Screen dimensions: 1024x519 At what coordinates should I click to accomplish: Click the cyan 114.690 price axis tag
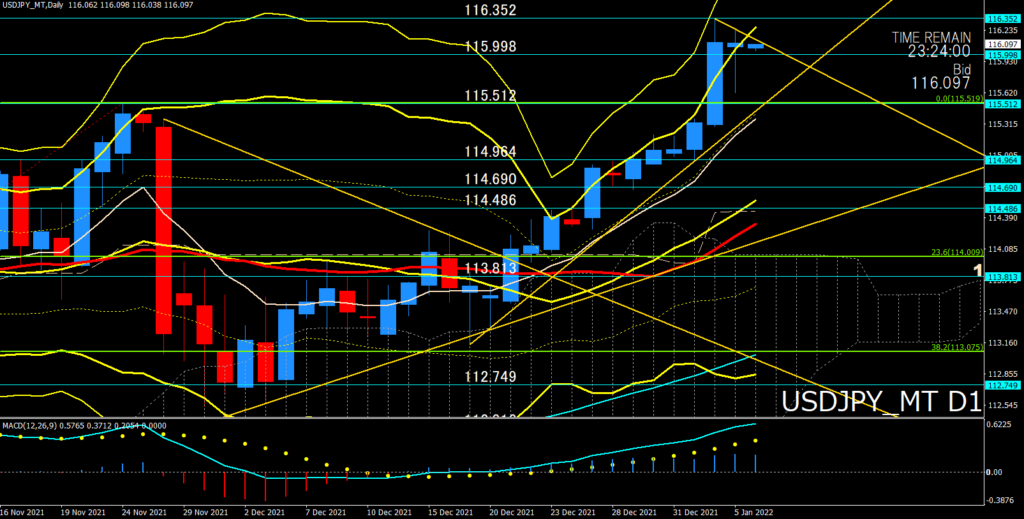pos(1003,188)
